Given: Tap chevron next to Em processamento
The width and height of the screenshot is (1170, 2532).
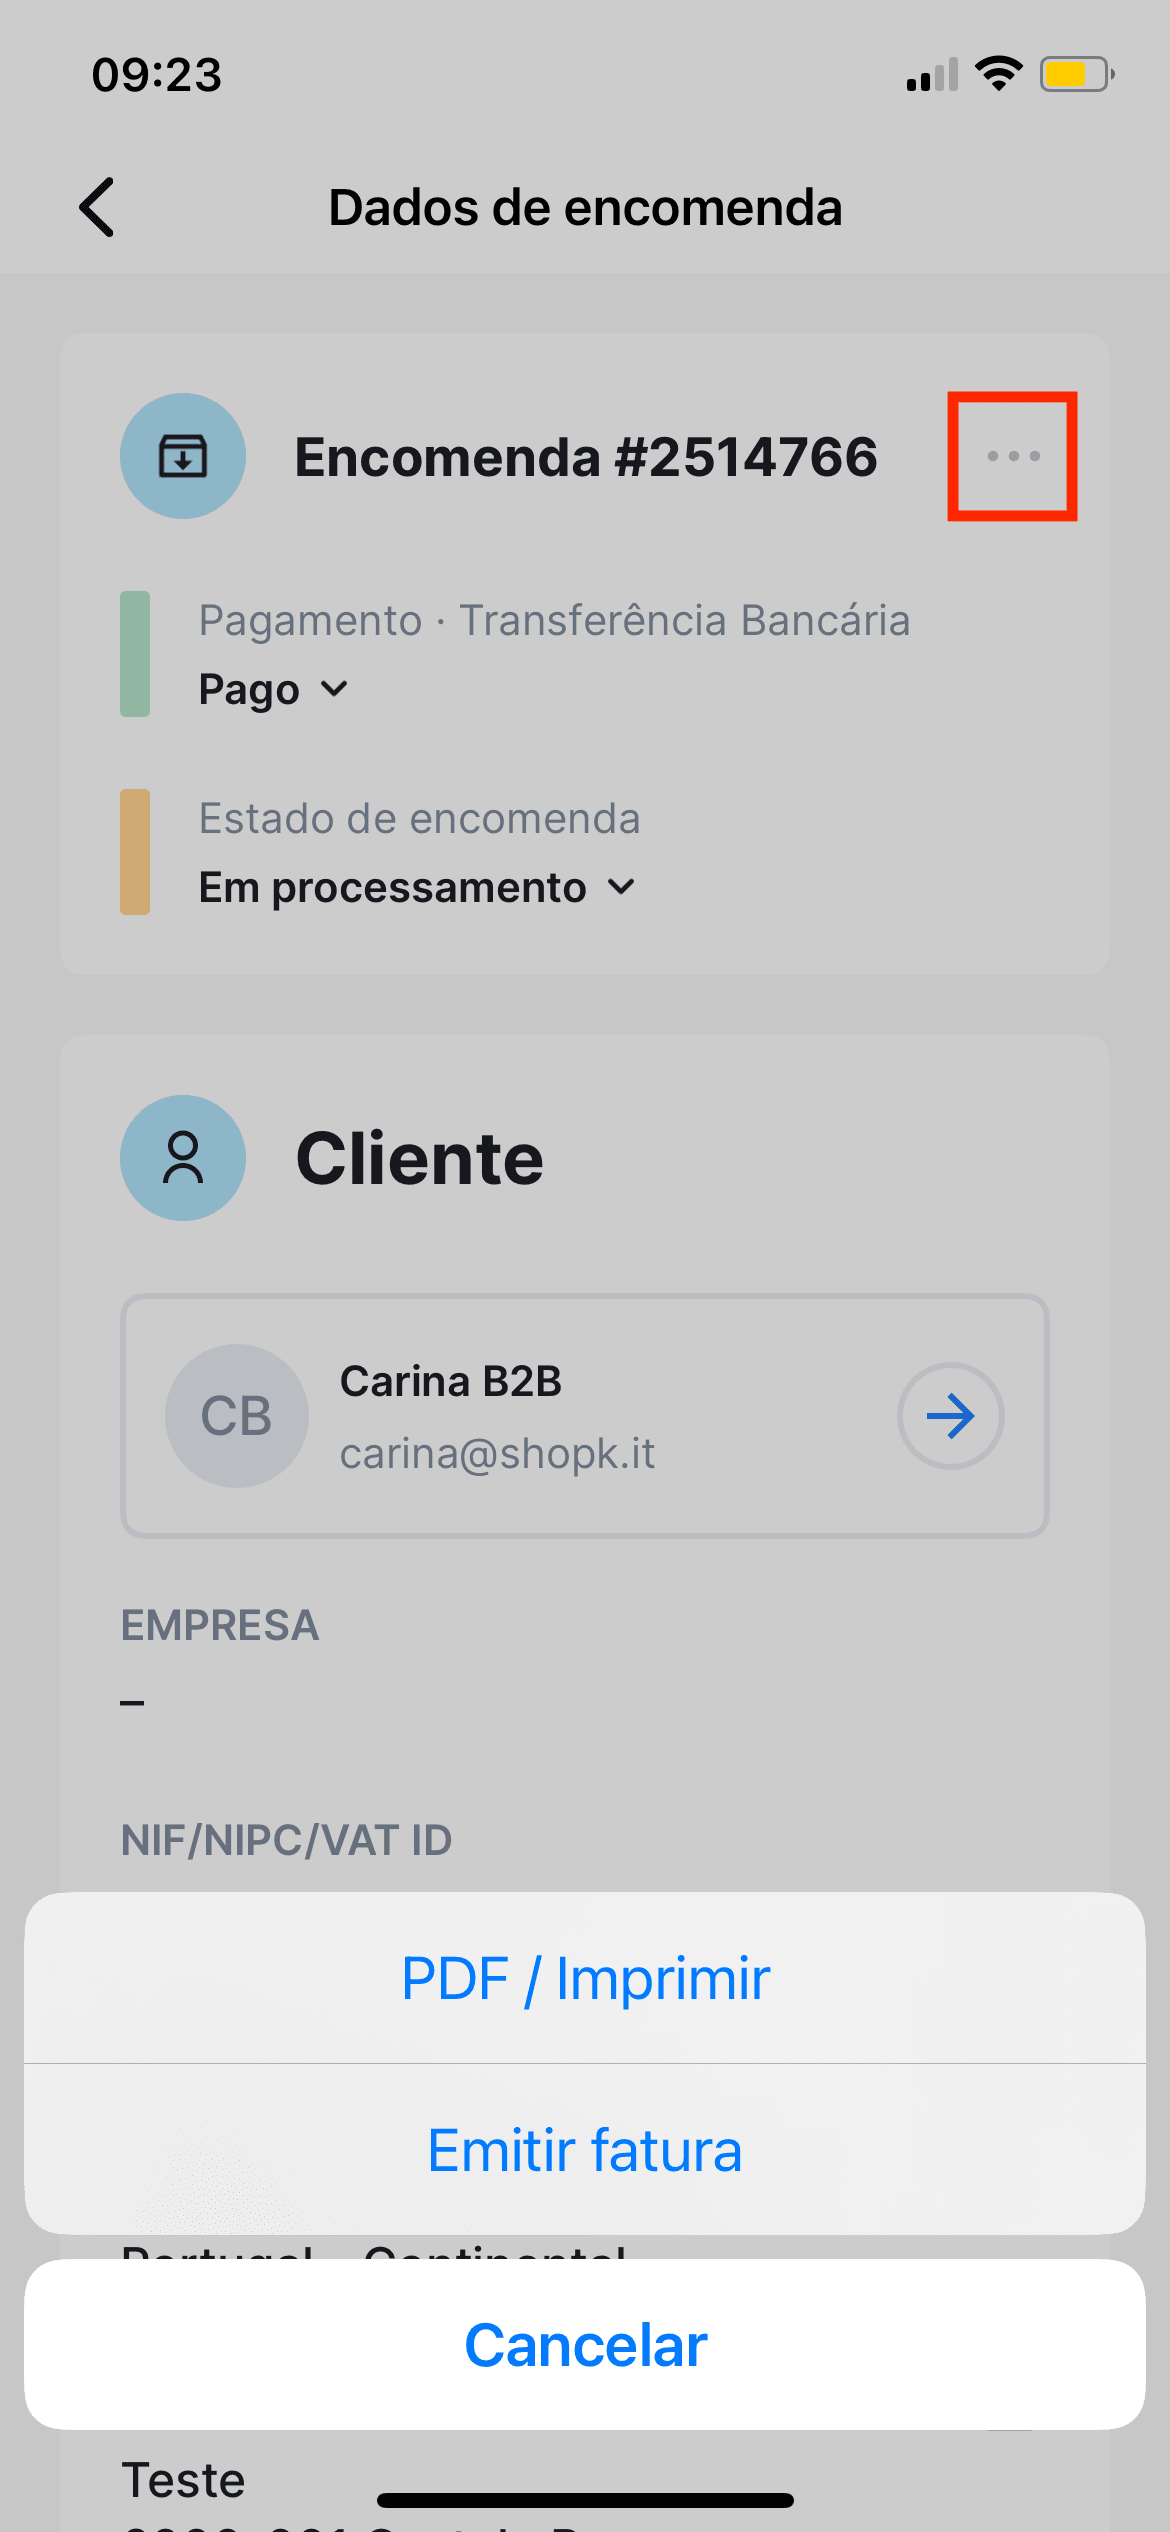Looking at the screenshot, I should [x=622, y=887].
